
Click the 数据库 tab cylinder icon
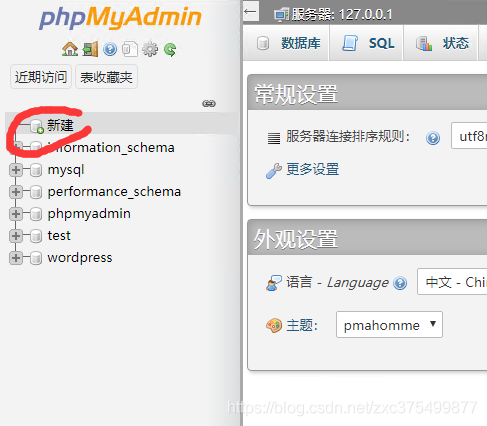[263, 43]
